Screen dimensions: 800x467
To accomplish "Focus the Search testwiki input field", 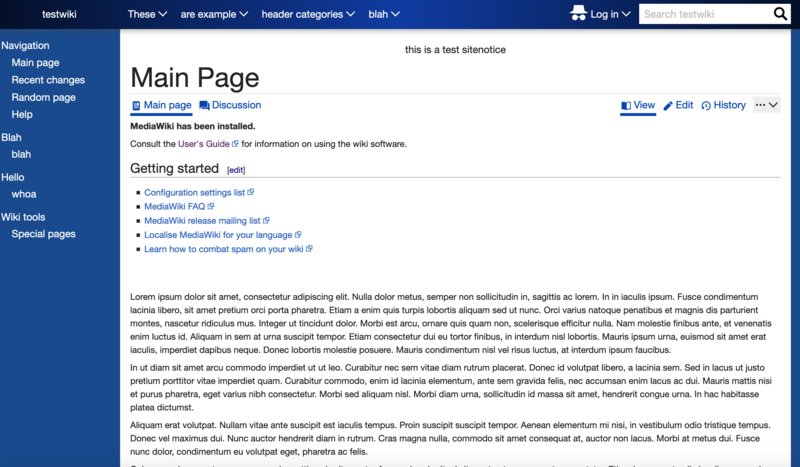I will (706, 14).
